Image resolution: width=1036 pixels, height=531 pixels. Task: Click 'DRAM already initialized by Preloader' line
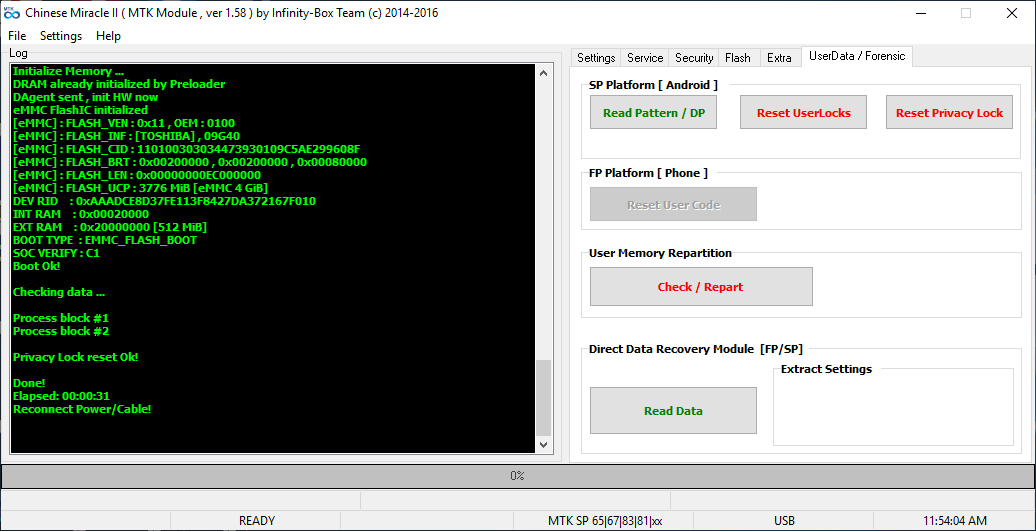(119, 84)
